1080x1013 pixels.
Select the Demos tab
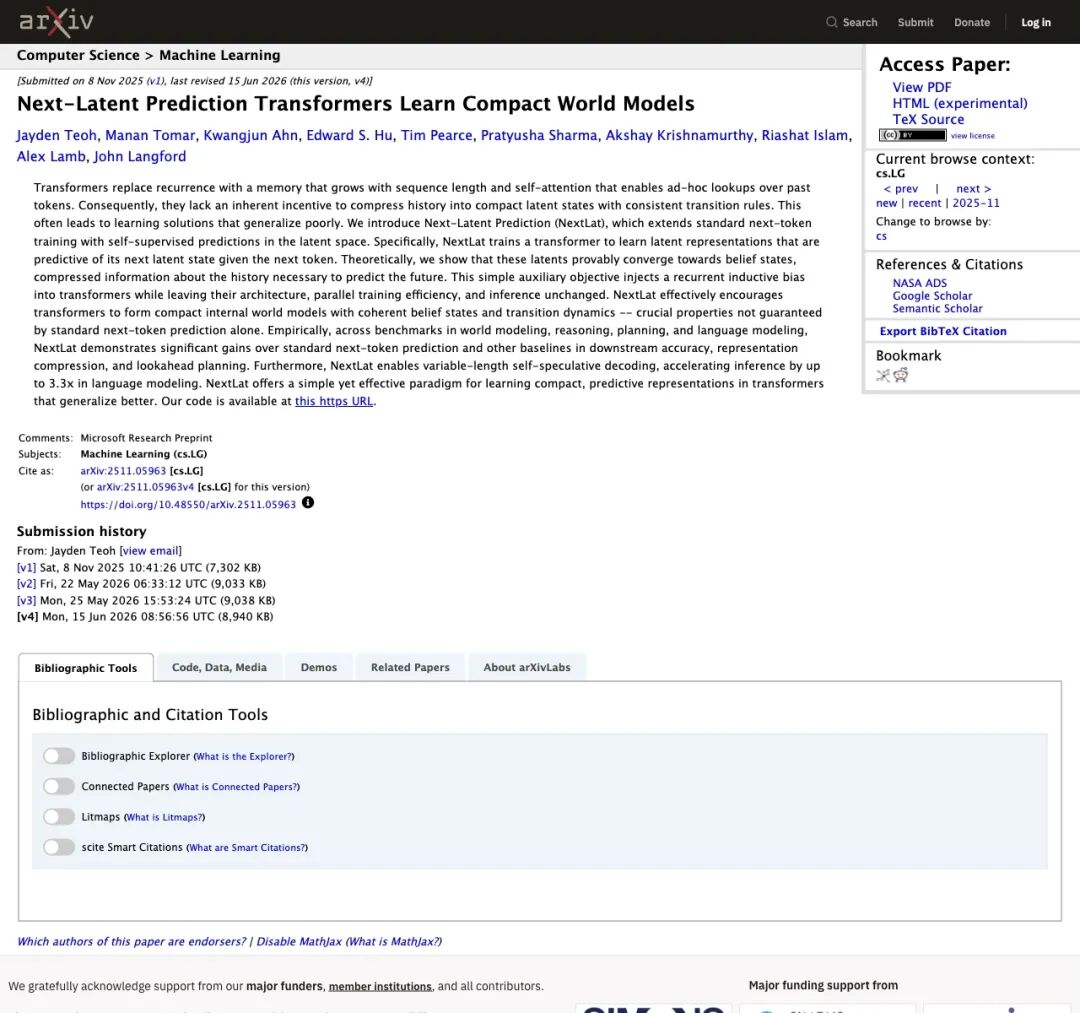[319, 667]
